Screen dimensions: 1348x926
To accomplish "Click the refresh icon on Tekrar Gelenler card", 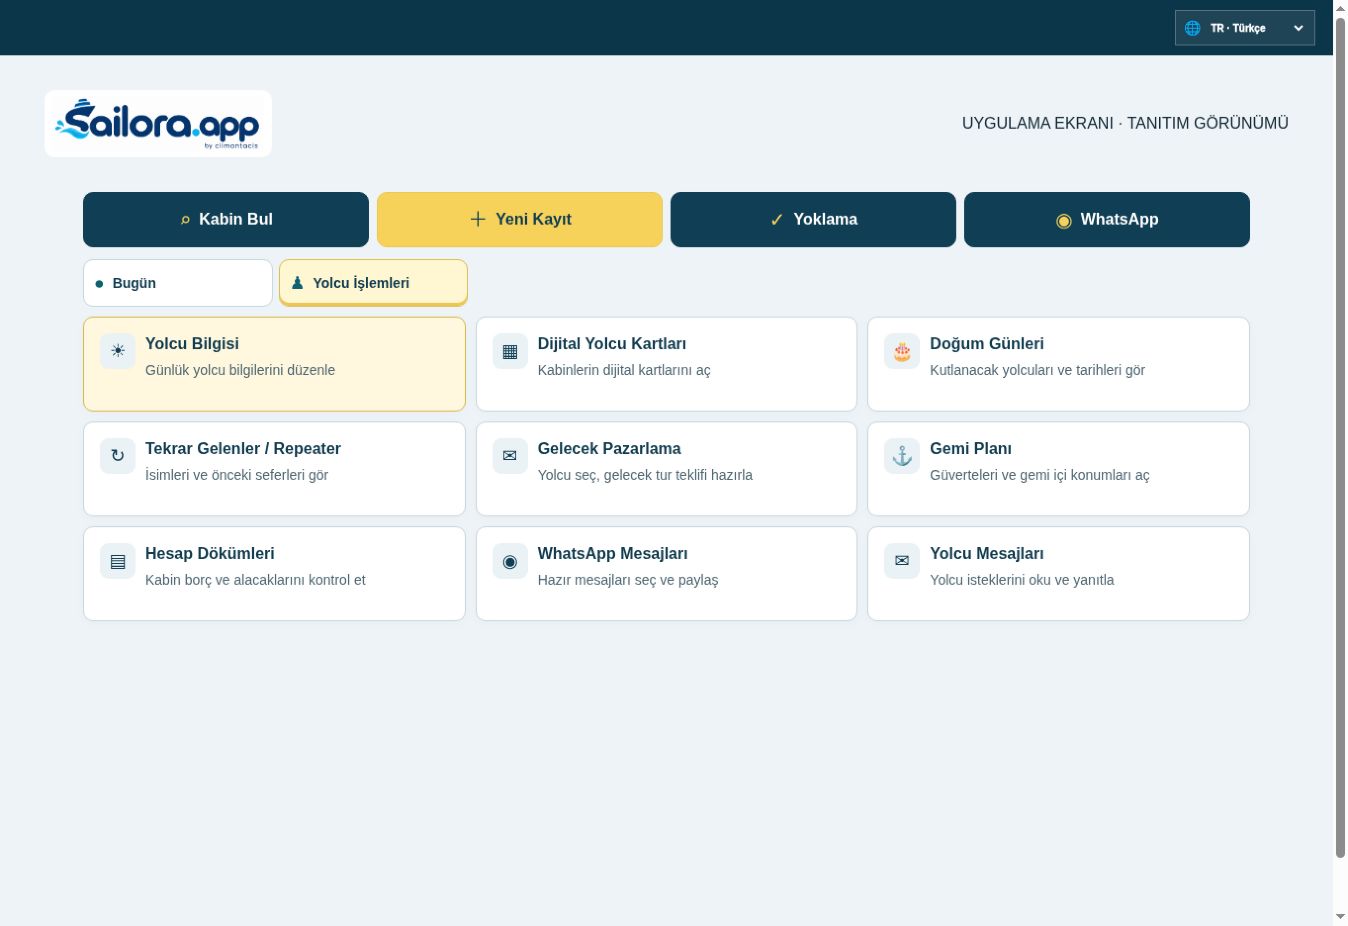I will [x=118, y=456].
